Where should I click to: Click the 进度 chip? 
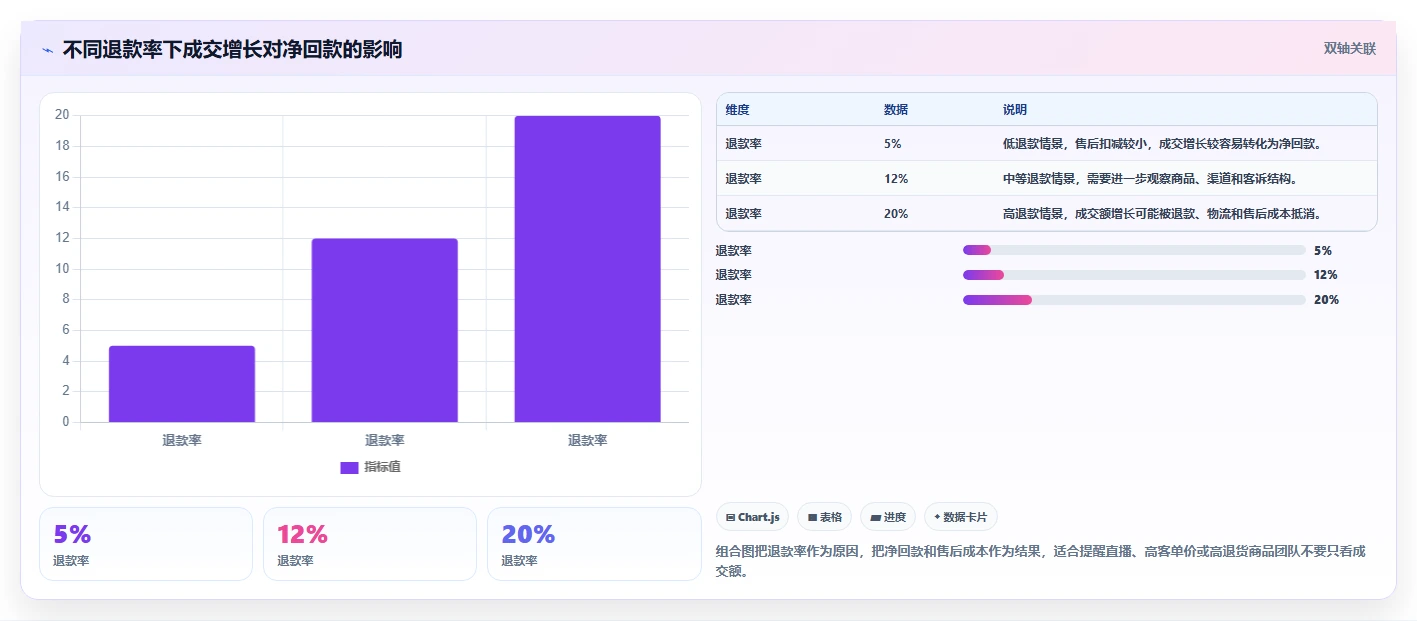[x=888, y=517]
